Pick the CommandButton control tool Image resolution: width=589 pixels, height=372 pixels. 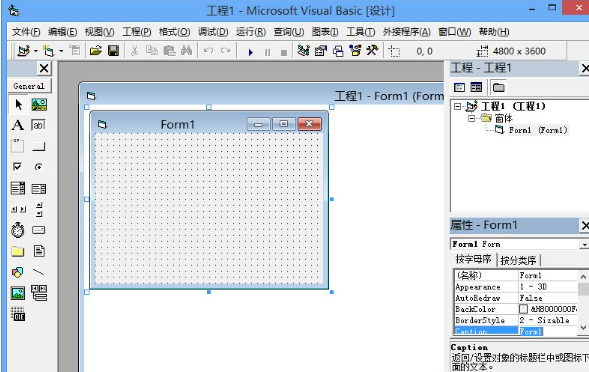click(38, 147)
